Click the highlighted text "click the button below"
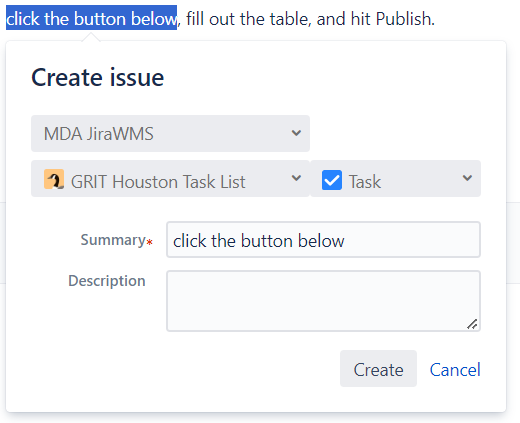This screenshot has width=520, height=423. [91, 18]
